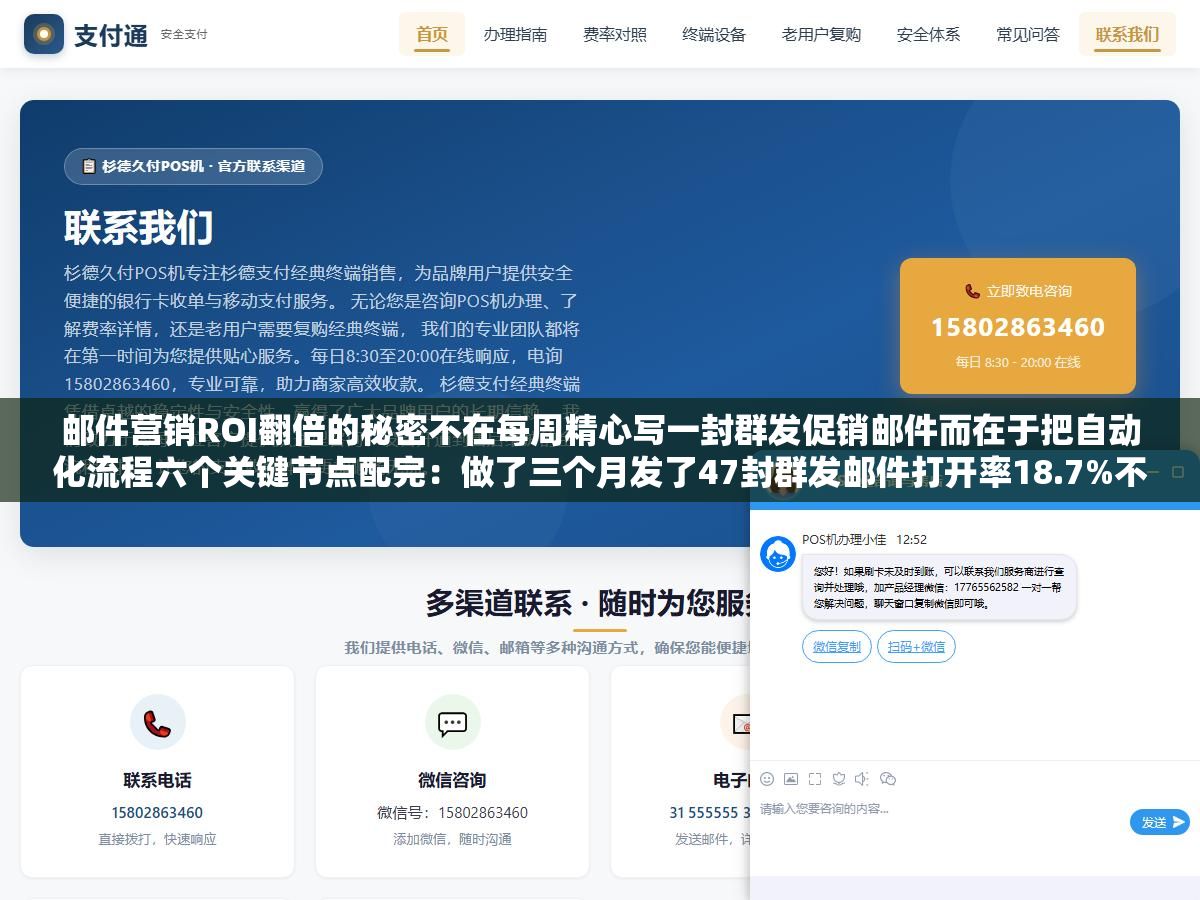Open the 老用户复购 page

coord(821,34)
